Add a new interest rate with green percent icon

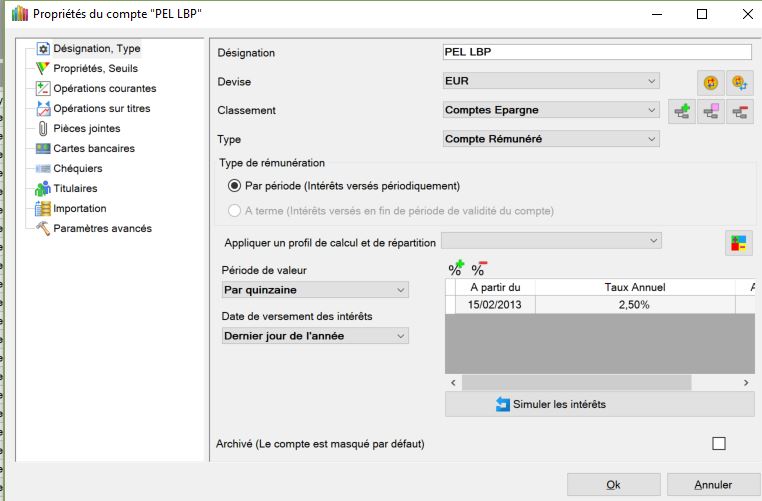tap(456, 269)
